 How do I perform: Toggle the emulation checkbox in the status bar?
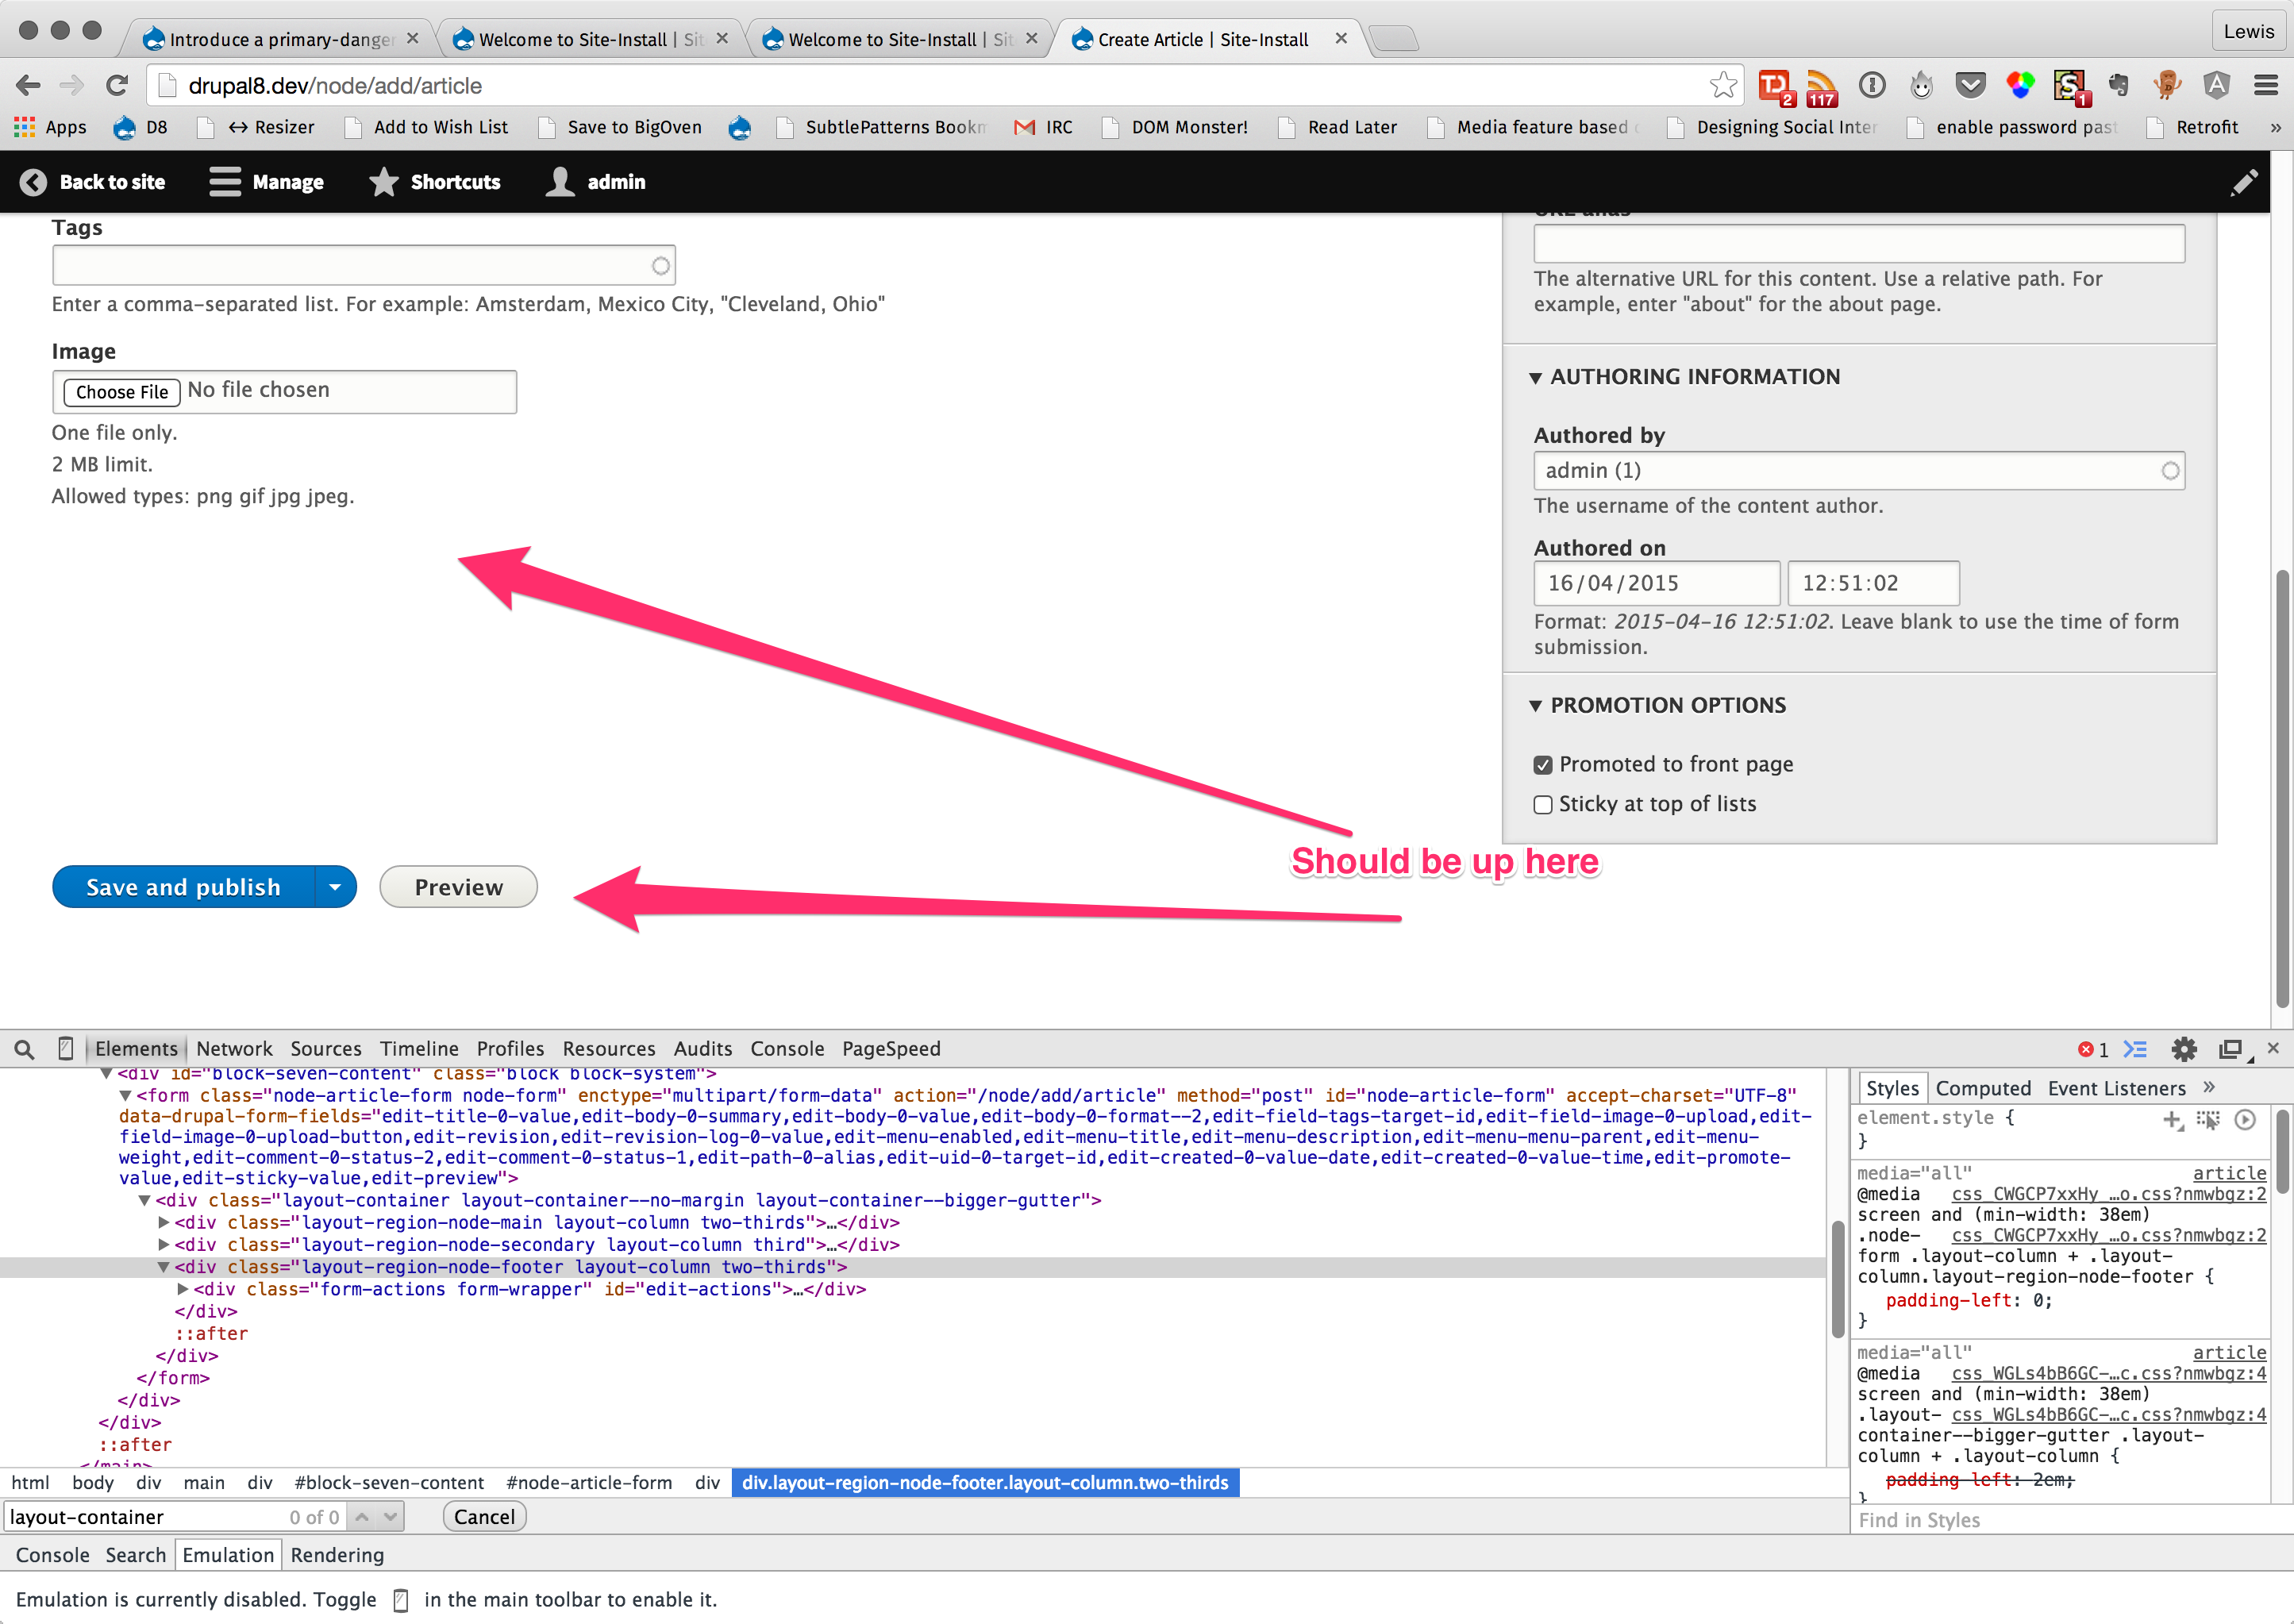(x=401, y=1600)
